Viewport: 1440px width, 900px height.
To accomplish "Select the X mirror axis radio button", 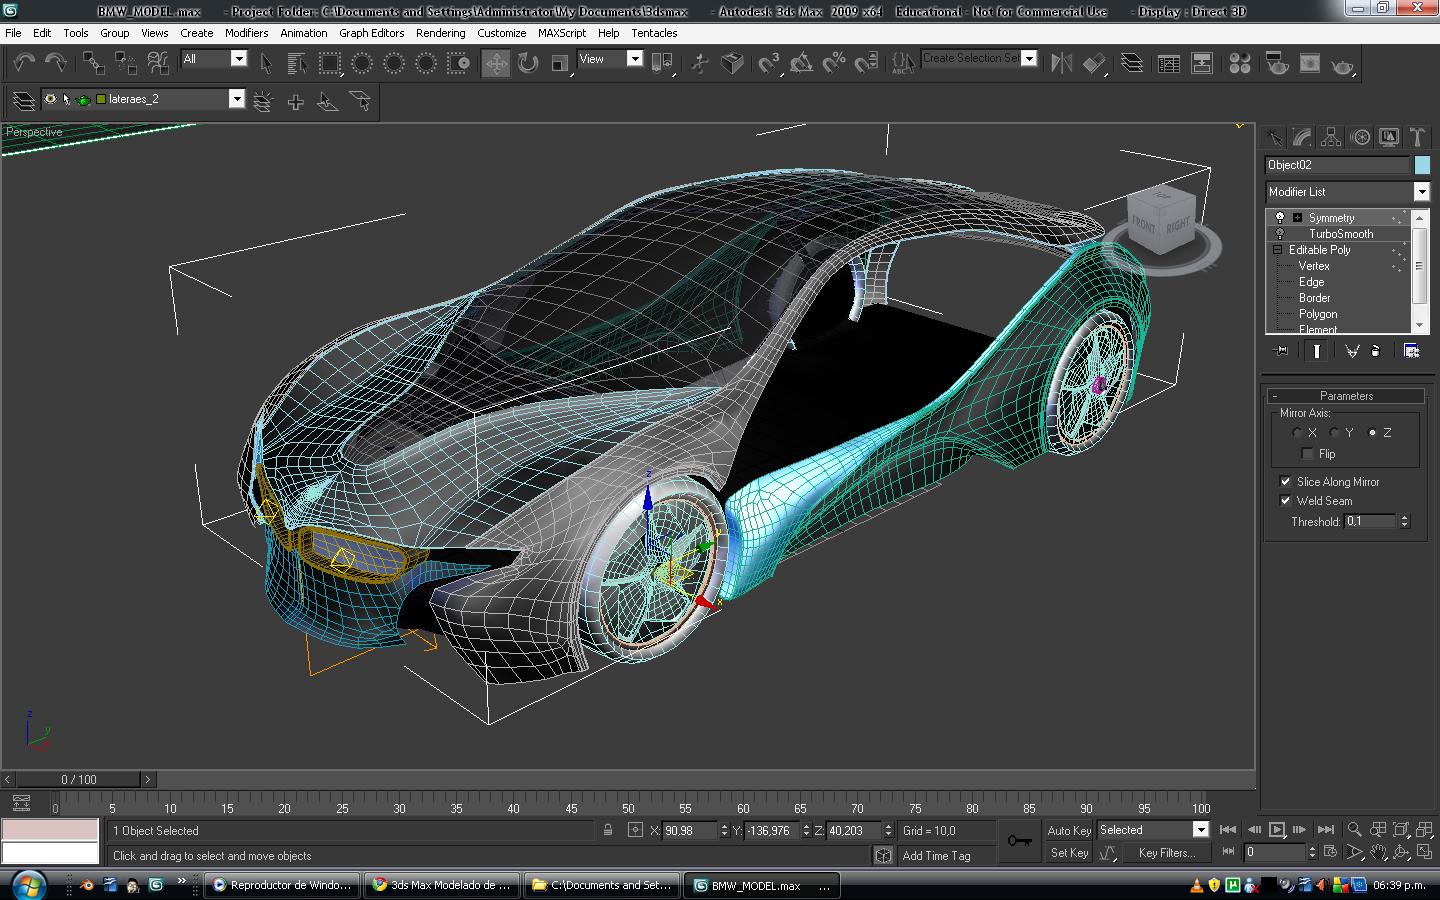I will click(x=1298, y=433).
